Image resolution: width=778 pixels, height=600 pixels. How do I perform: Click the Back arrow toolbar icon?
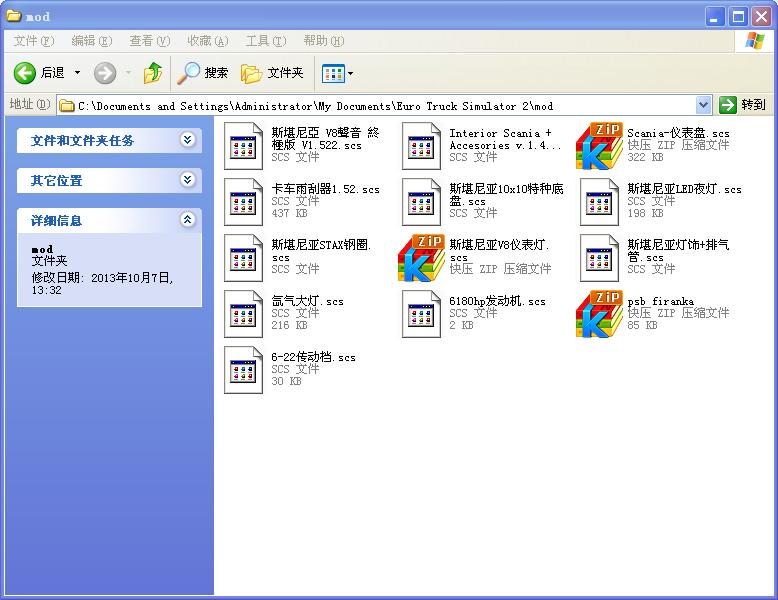[25, 73]
